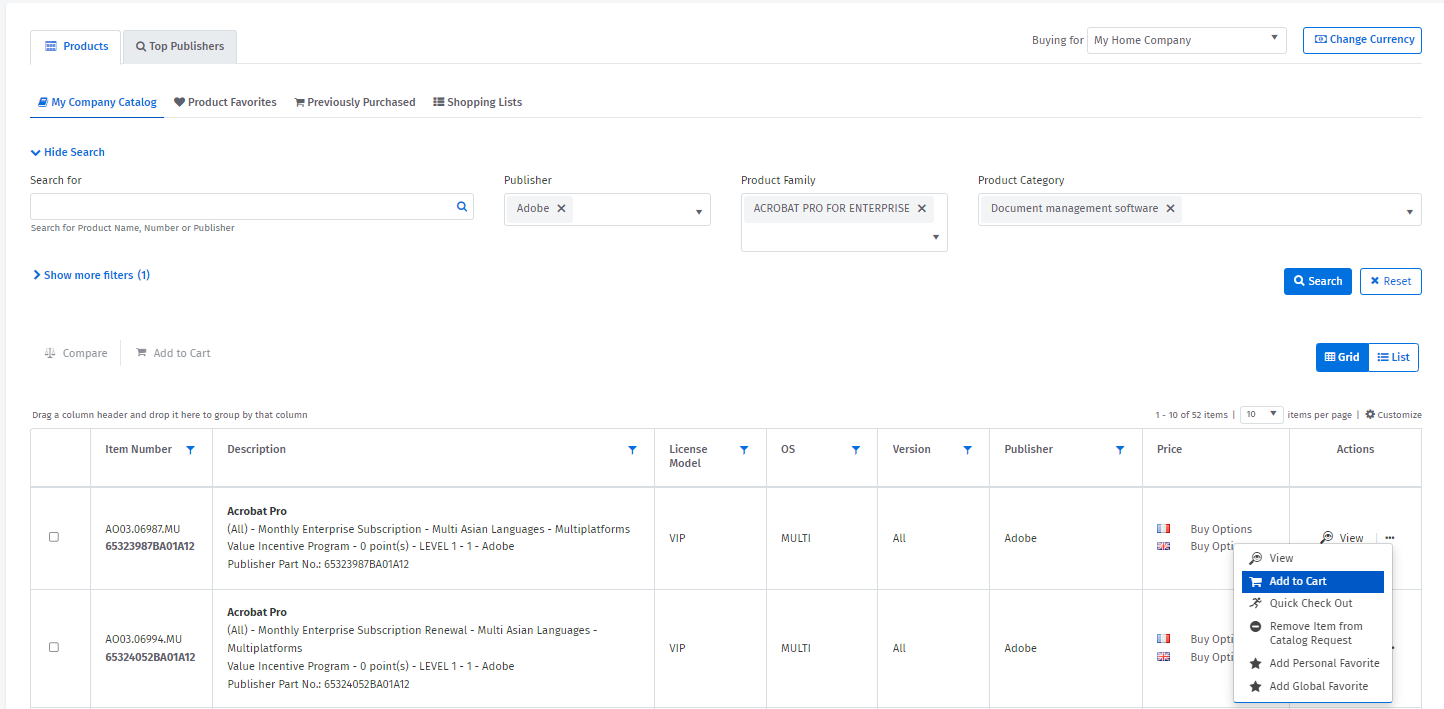1444x709 pixels.
Task: Click filter icon on License Model column
Action: coord(744,450)
